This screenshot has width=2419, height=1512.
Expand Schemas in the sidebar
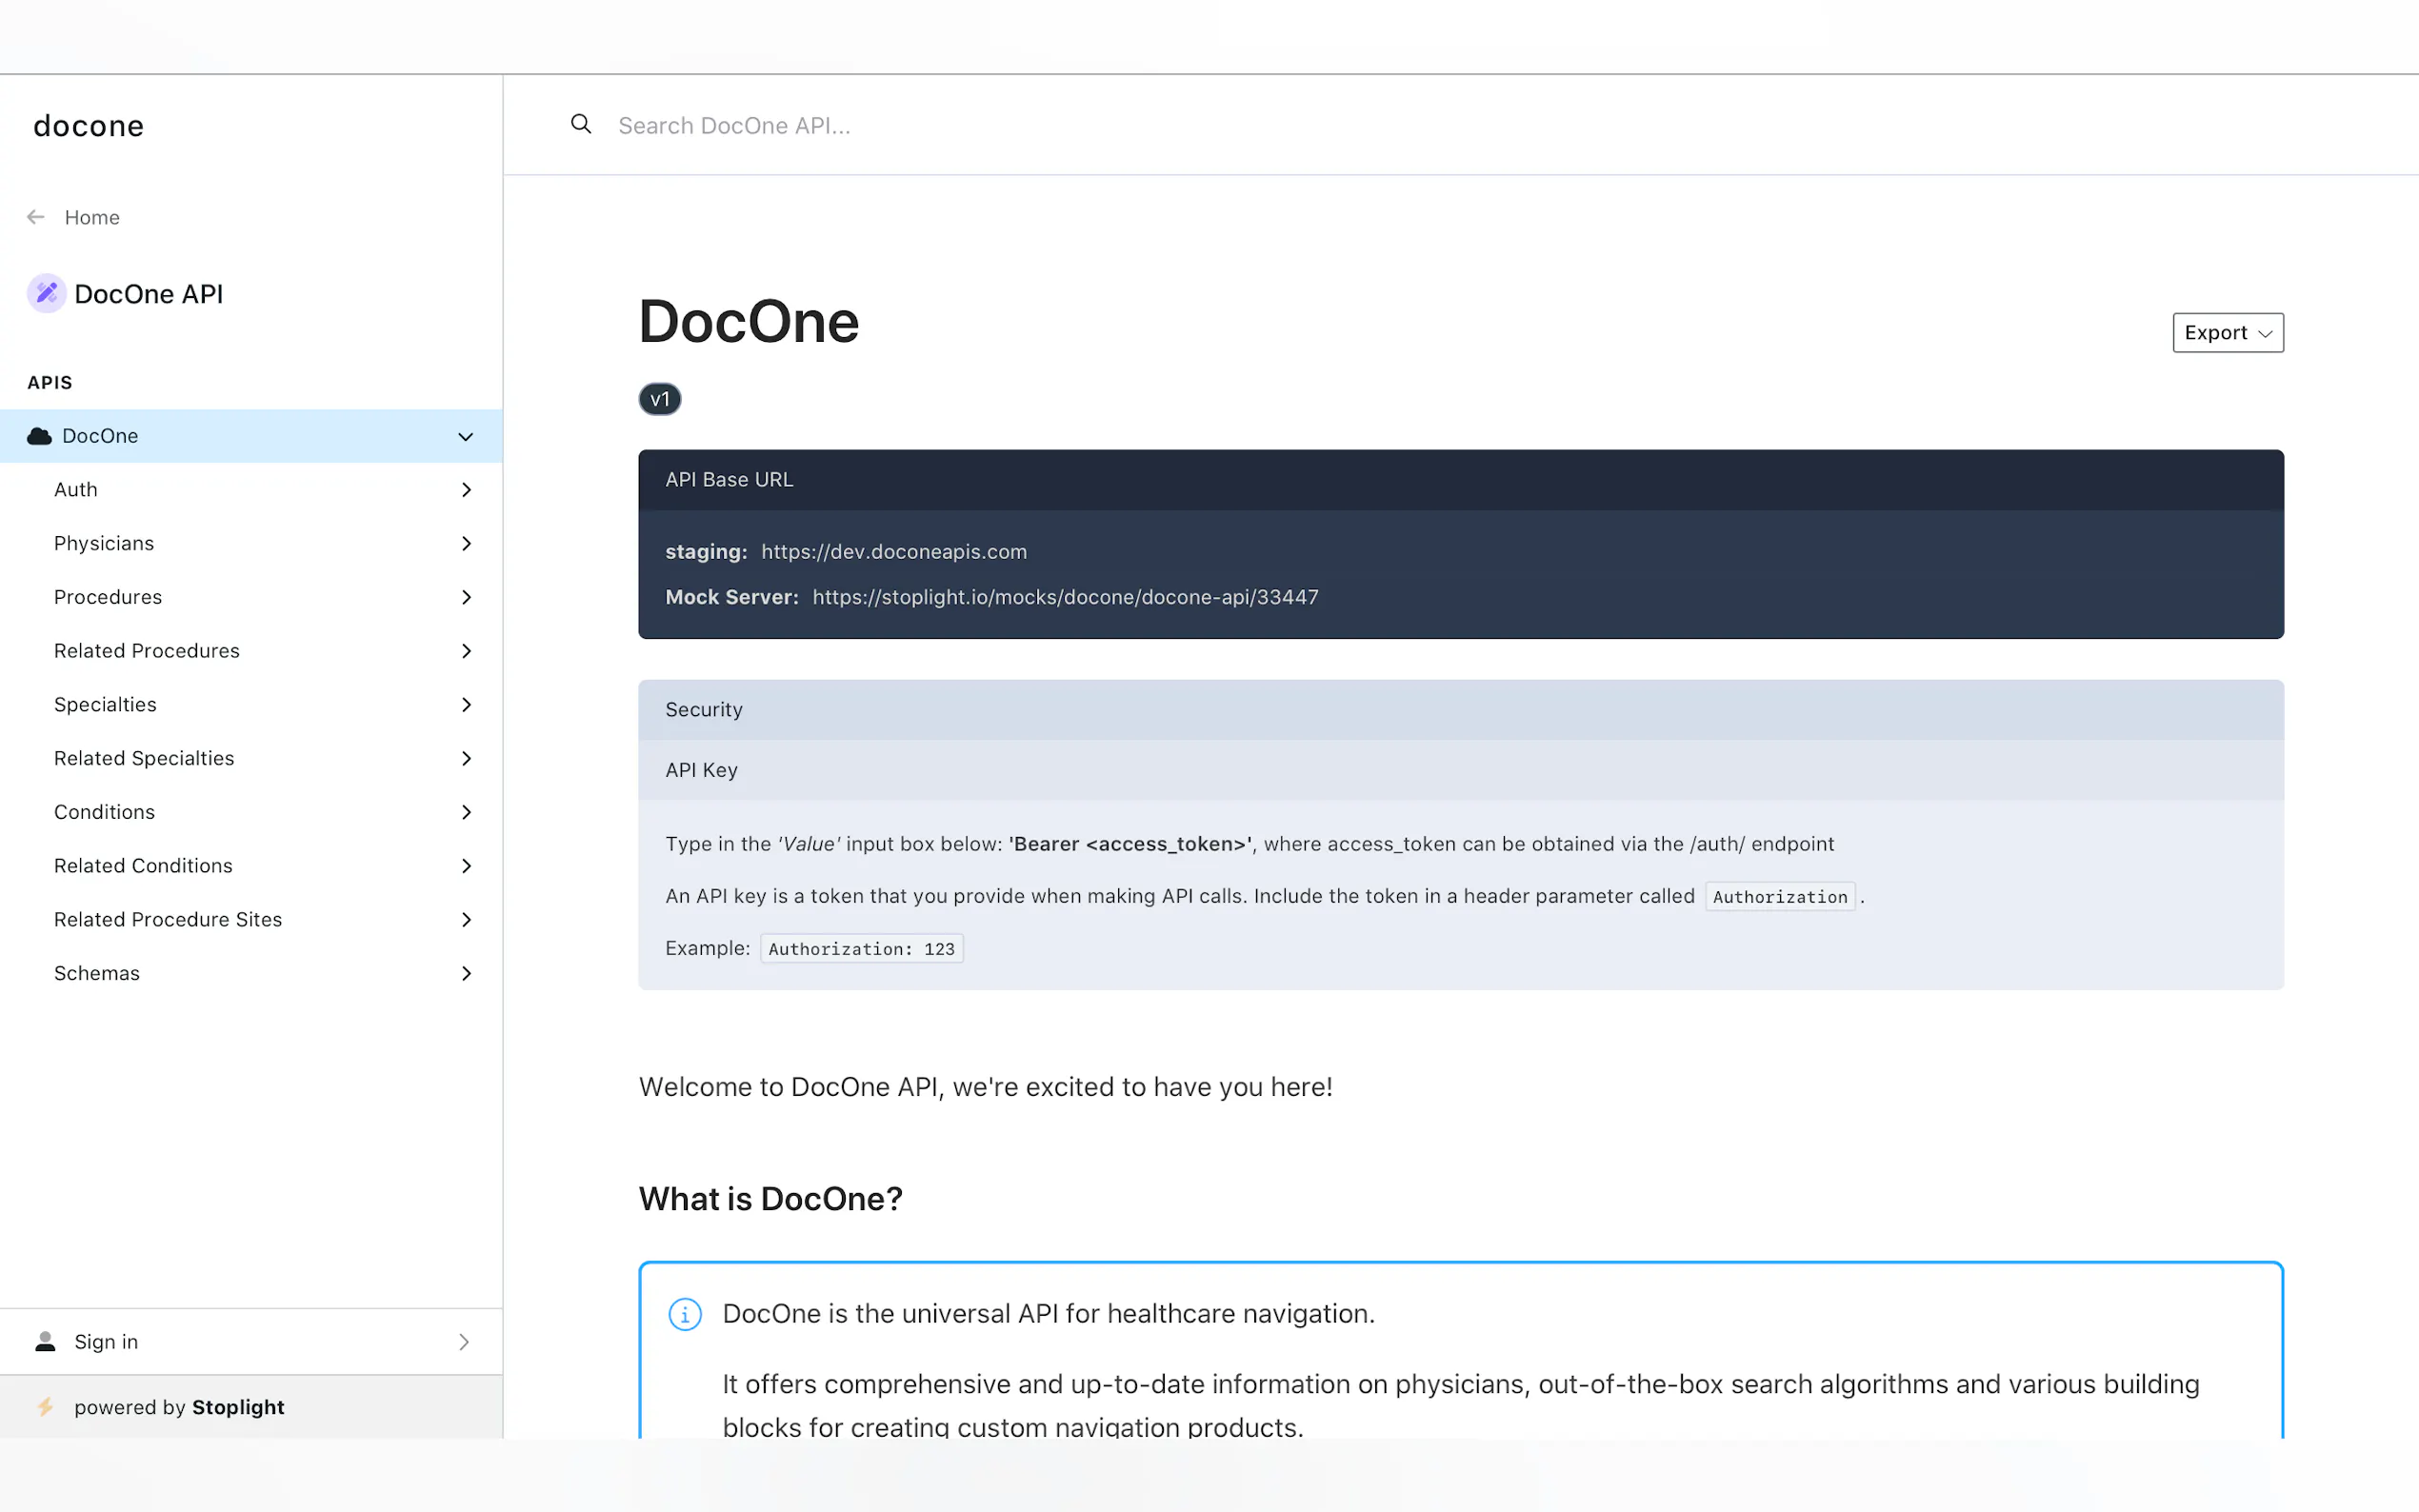coord(97,973)
